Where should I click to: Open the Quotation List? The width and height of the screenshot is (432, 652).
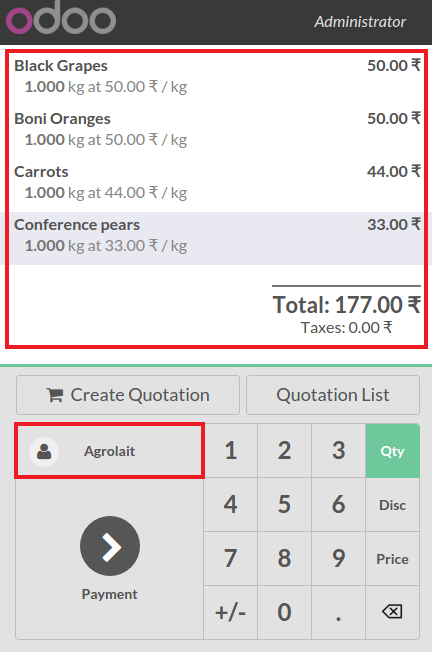[x=333, y=395]
